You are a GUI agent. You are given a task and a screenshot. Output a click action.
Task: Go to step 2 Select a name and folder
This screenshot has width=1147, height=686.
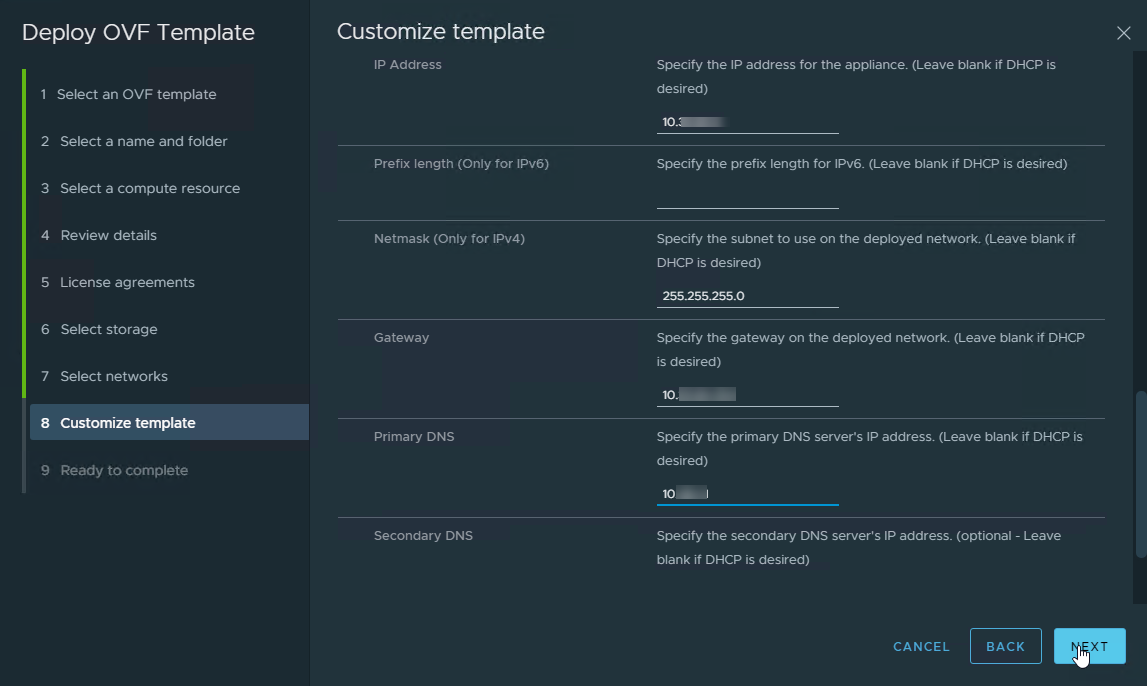point(143,141)
